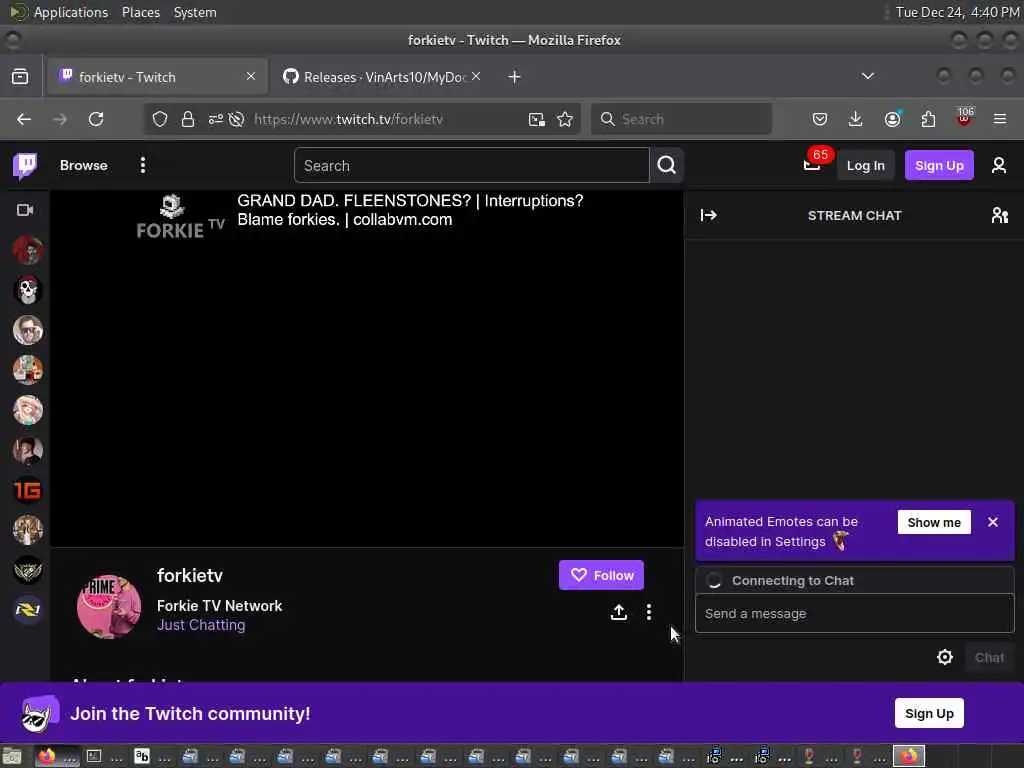Open Firefox downloads panel
1024x768 pixels.
(x=856, y=119)
